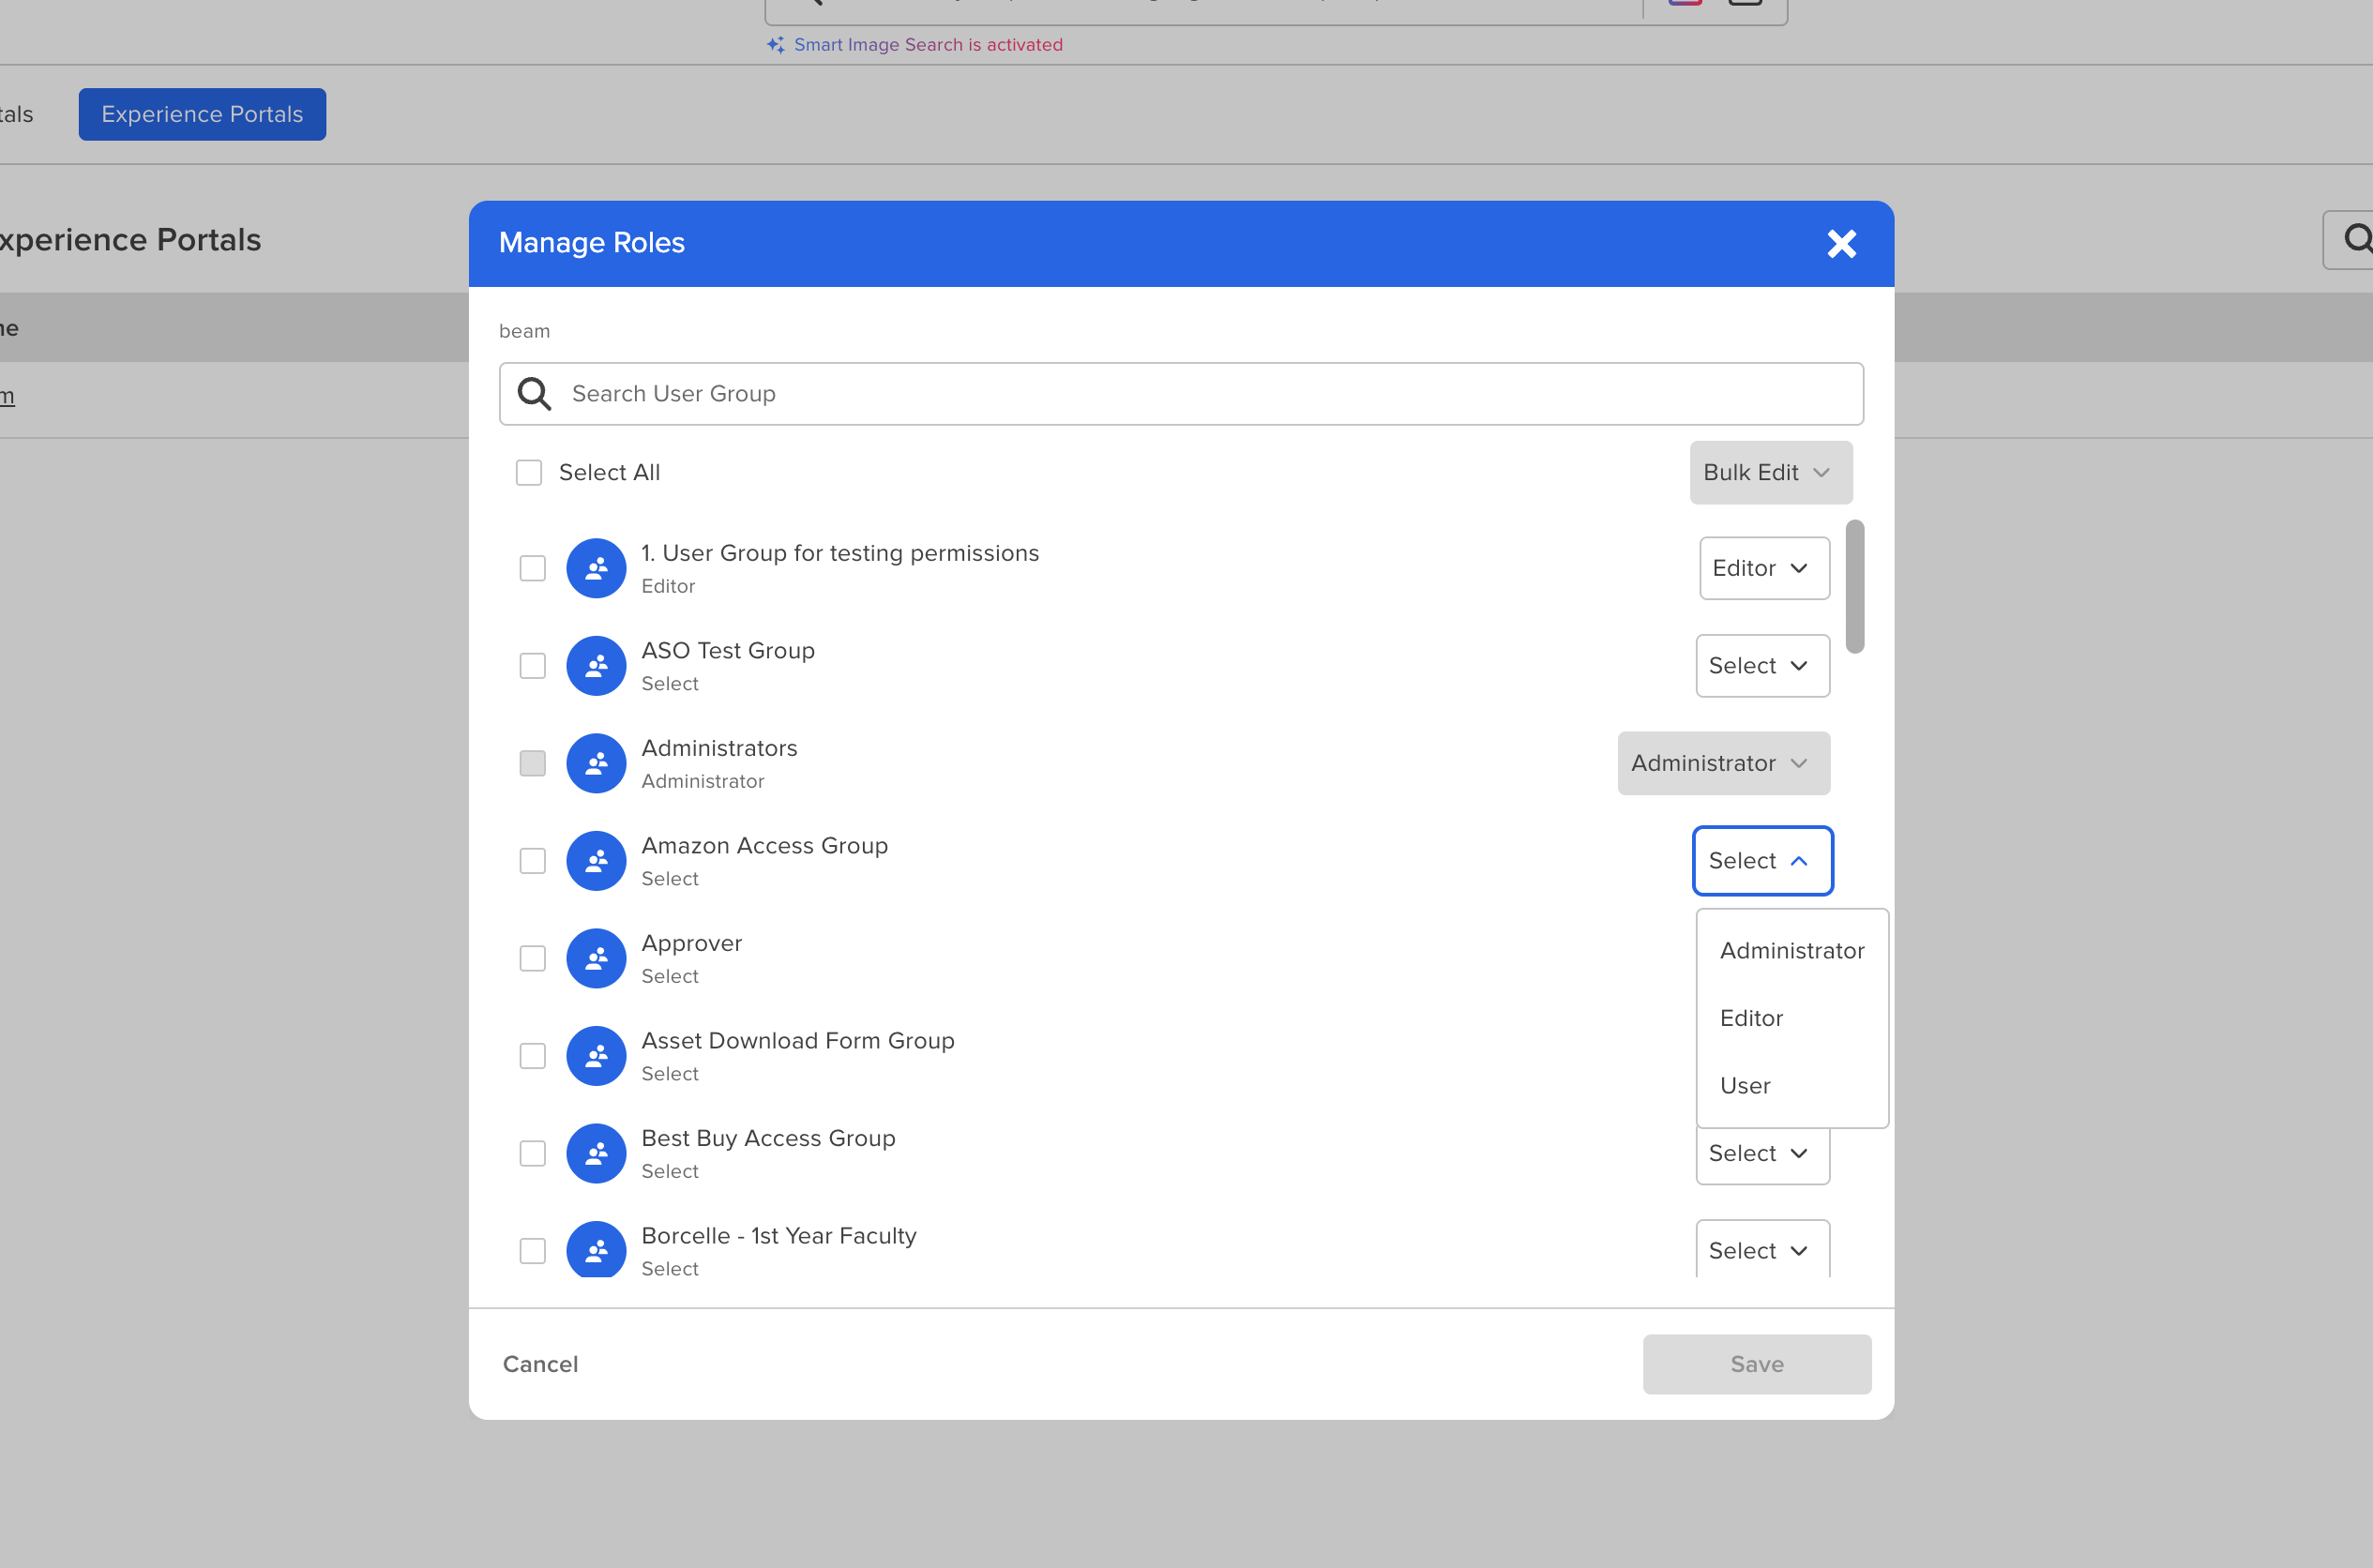Click group avatar icon for Approver
Screen dimensions: 2373x1568
tap(596, 959)
